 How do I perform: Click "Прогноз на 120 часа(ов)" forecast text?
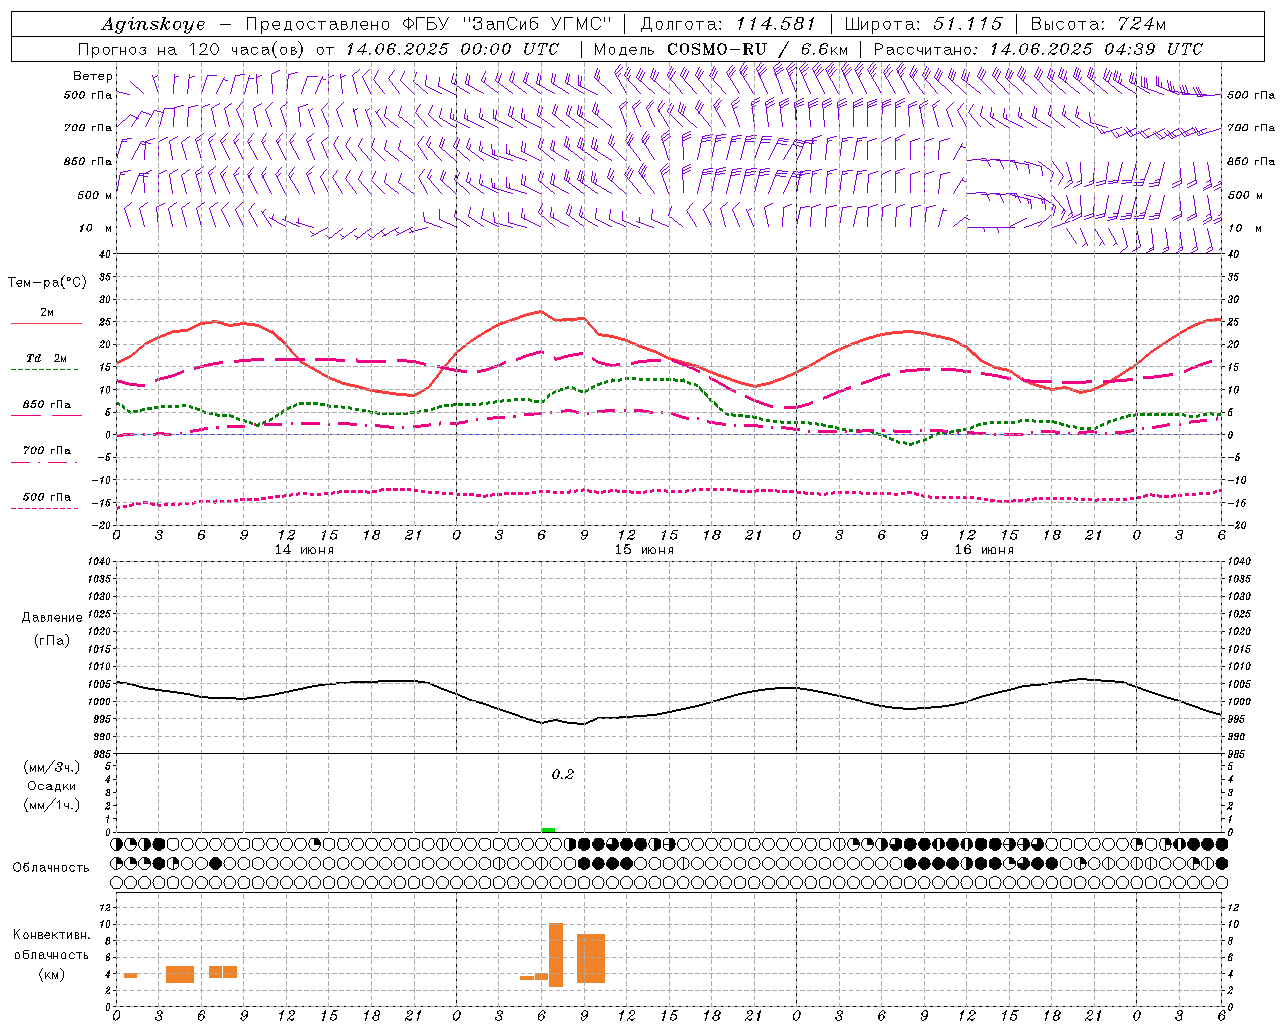[192, 49]
